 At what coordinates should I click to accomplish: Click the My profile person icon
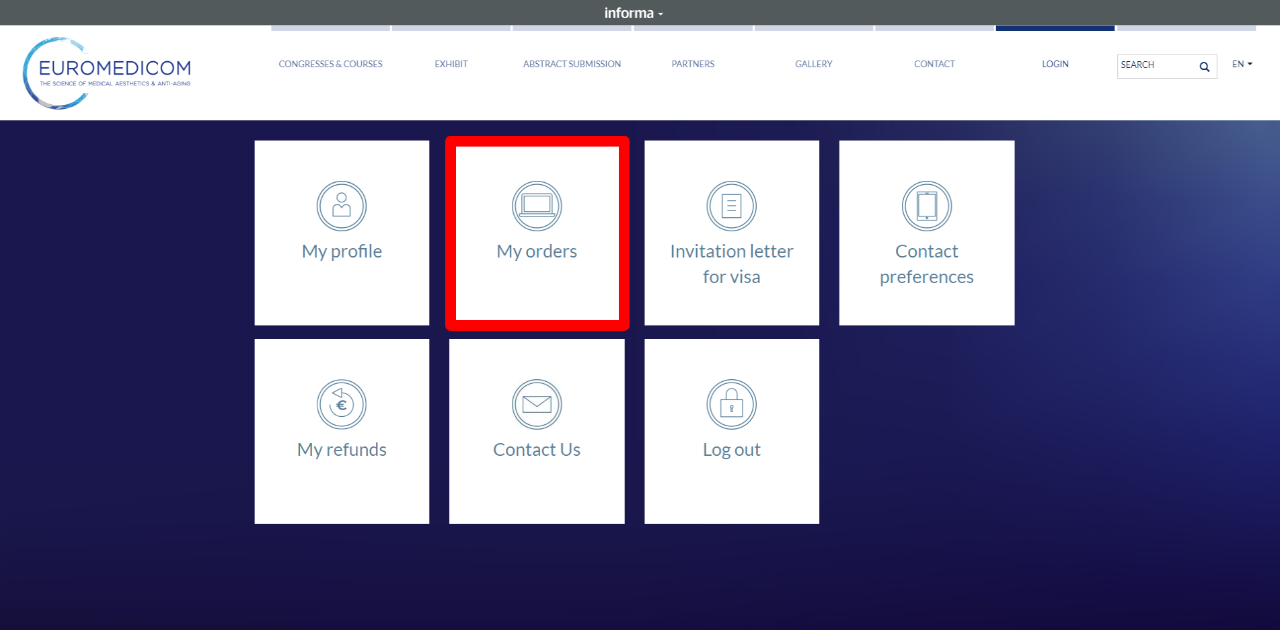tap(342, 206)
